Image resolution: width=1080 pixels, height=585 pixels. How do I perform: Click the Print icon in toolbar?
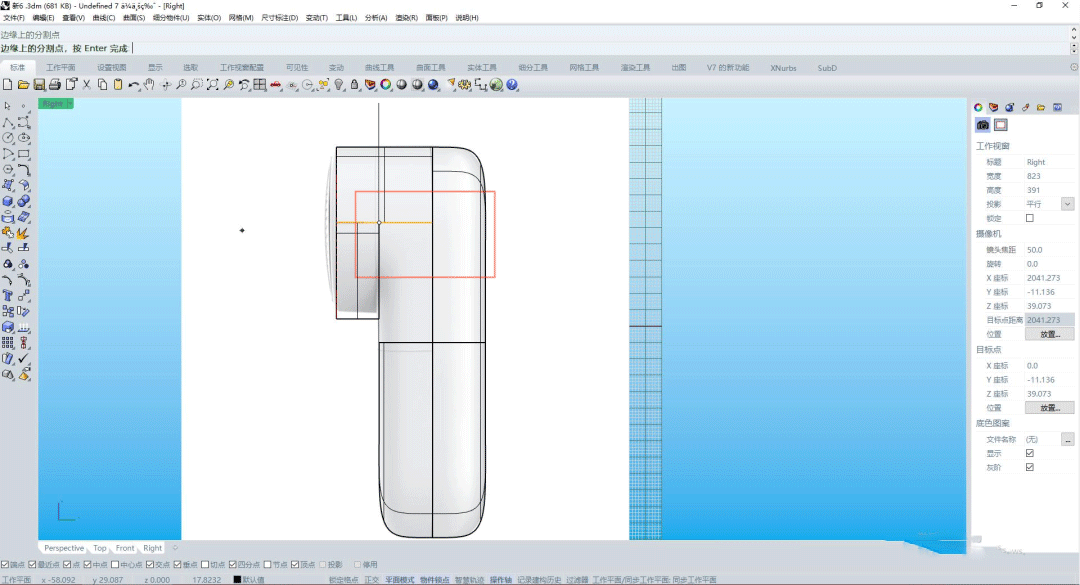pyautogui.click(x=55, y=85)
